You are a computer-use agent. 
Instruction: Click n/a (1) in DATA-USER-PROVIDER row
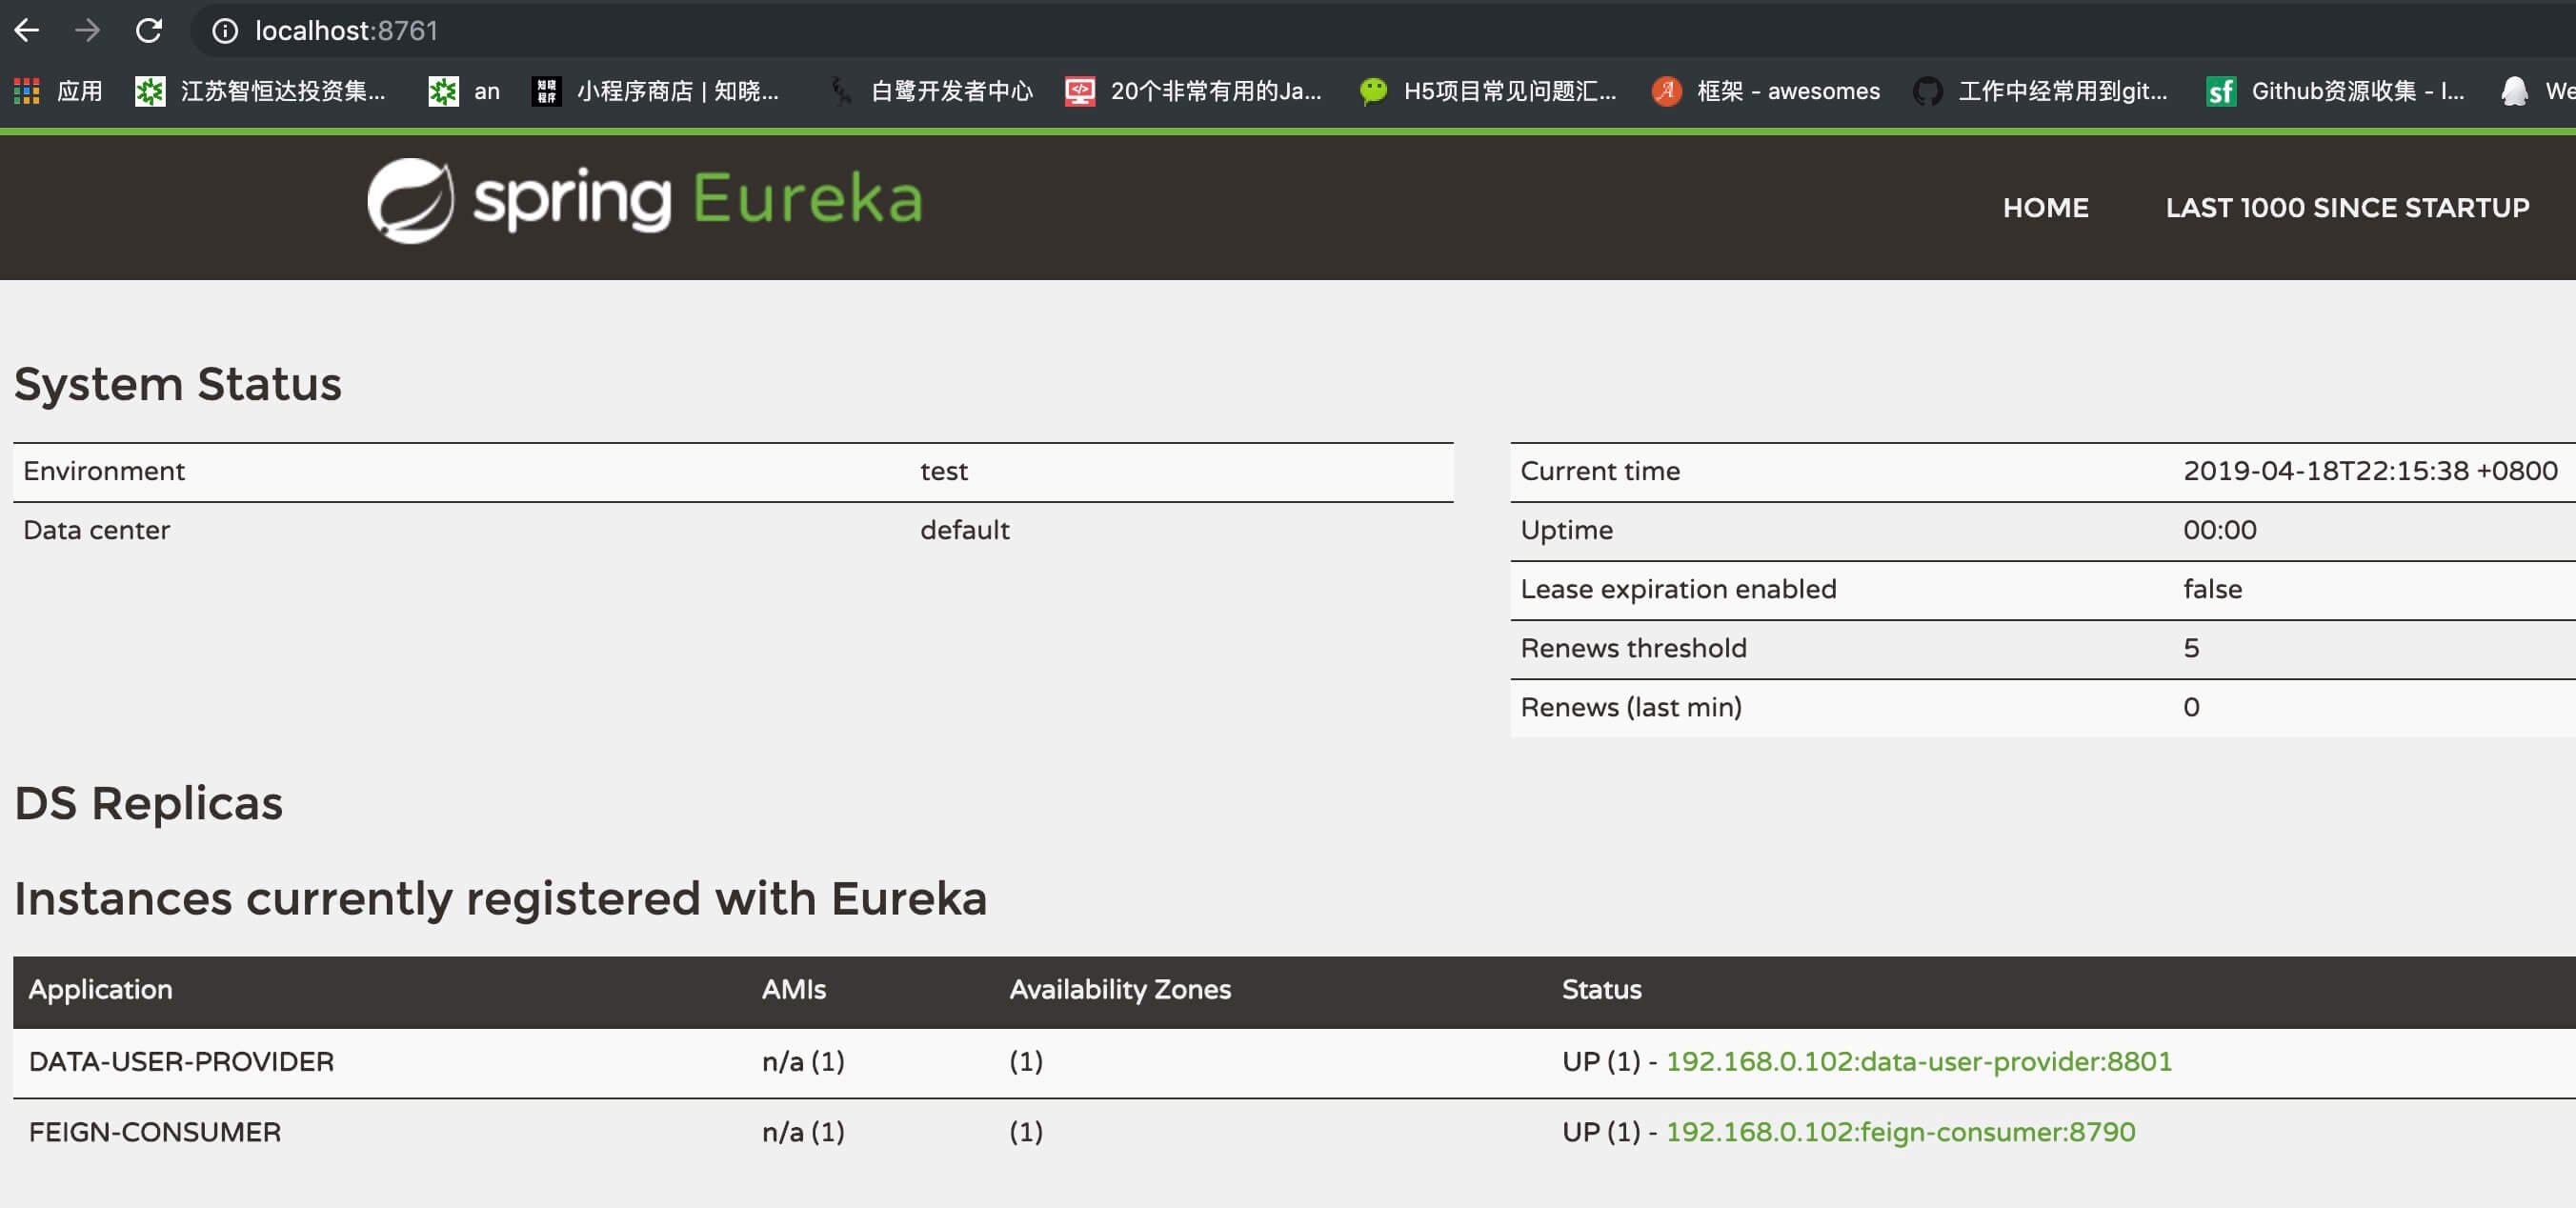803,1061
